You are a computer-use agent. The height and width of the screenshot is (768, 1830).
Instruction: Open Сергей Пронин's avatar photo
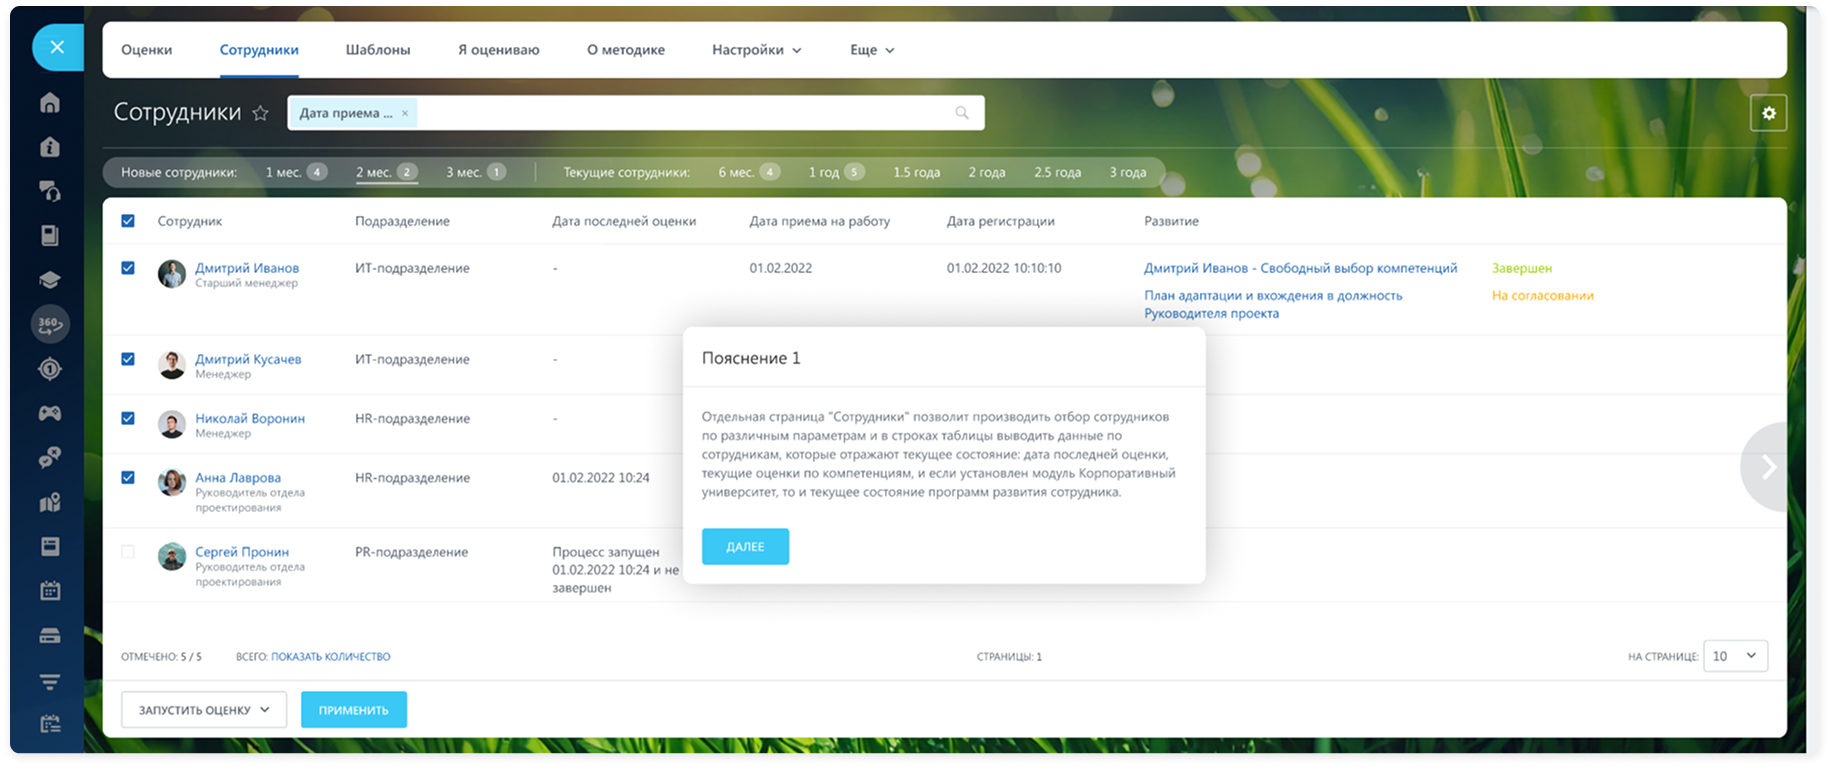[172, 557]
